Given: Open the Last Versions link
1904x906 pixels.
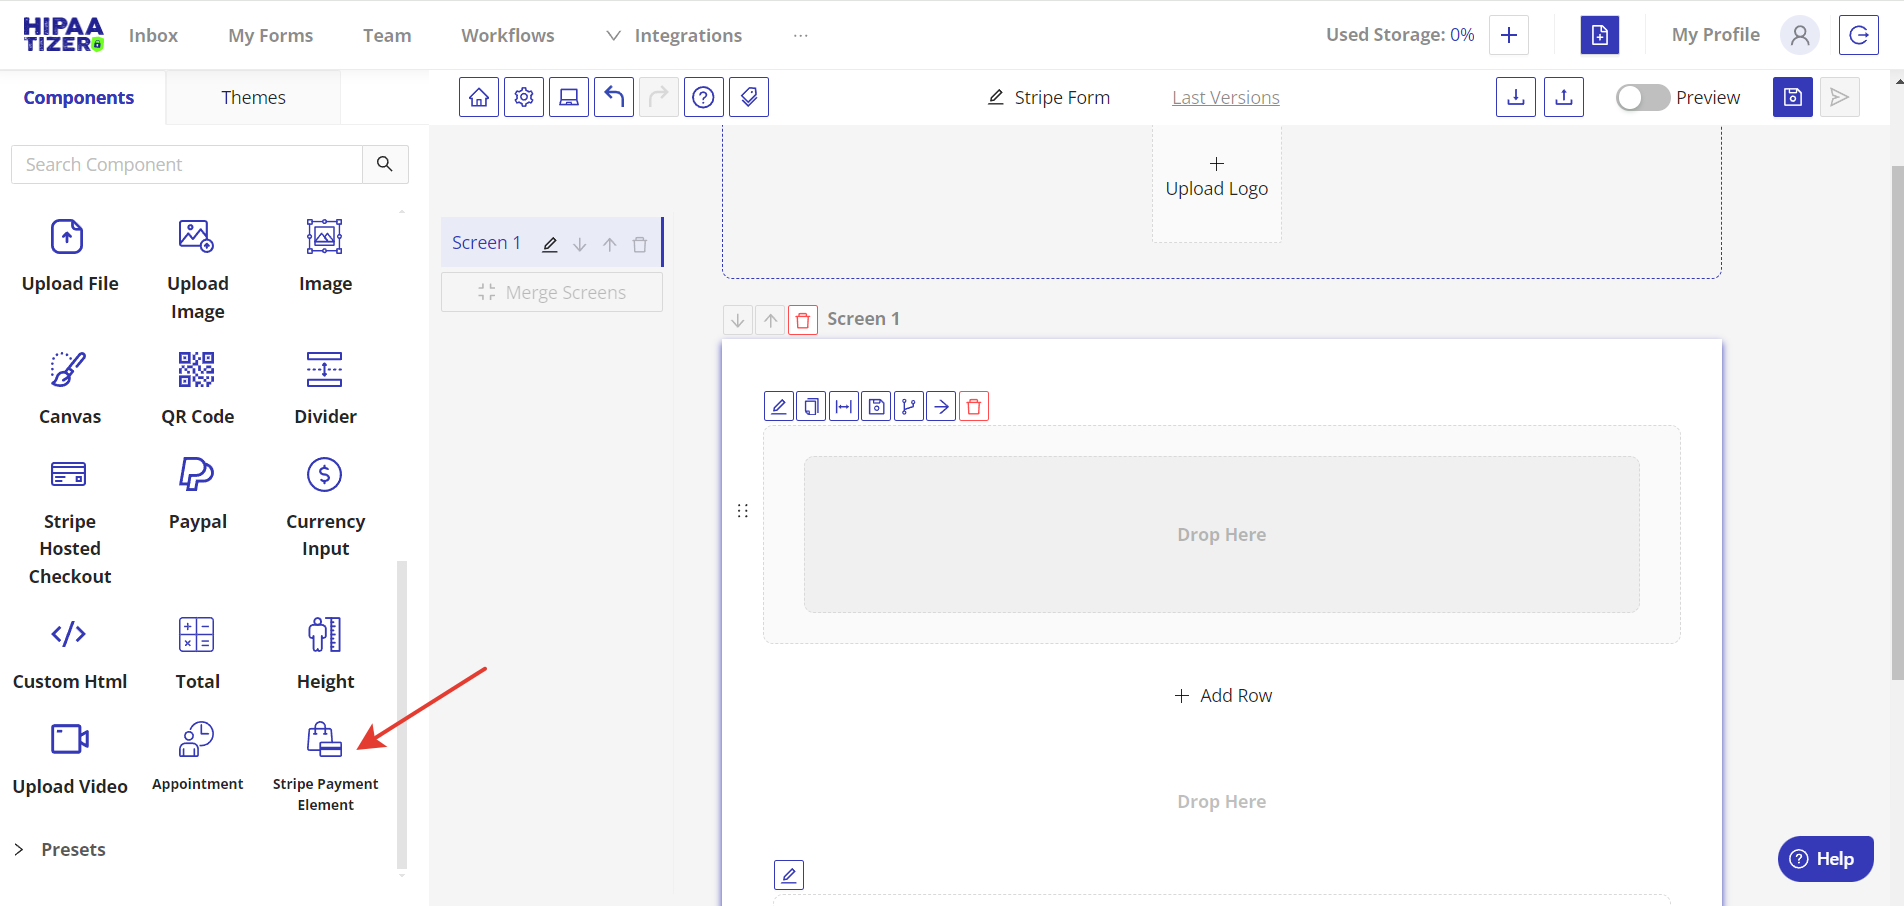Looking at the screenshot, I should click(x=1225, y=97).
